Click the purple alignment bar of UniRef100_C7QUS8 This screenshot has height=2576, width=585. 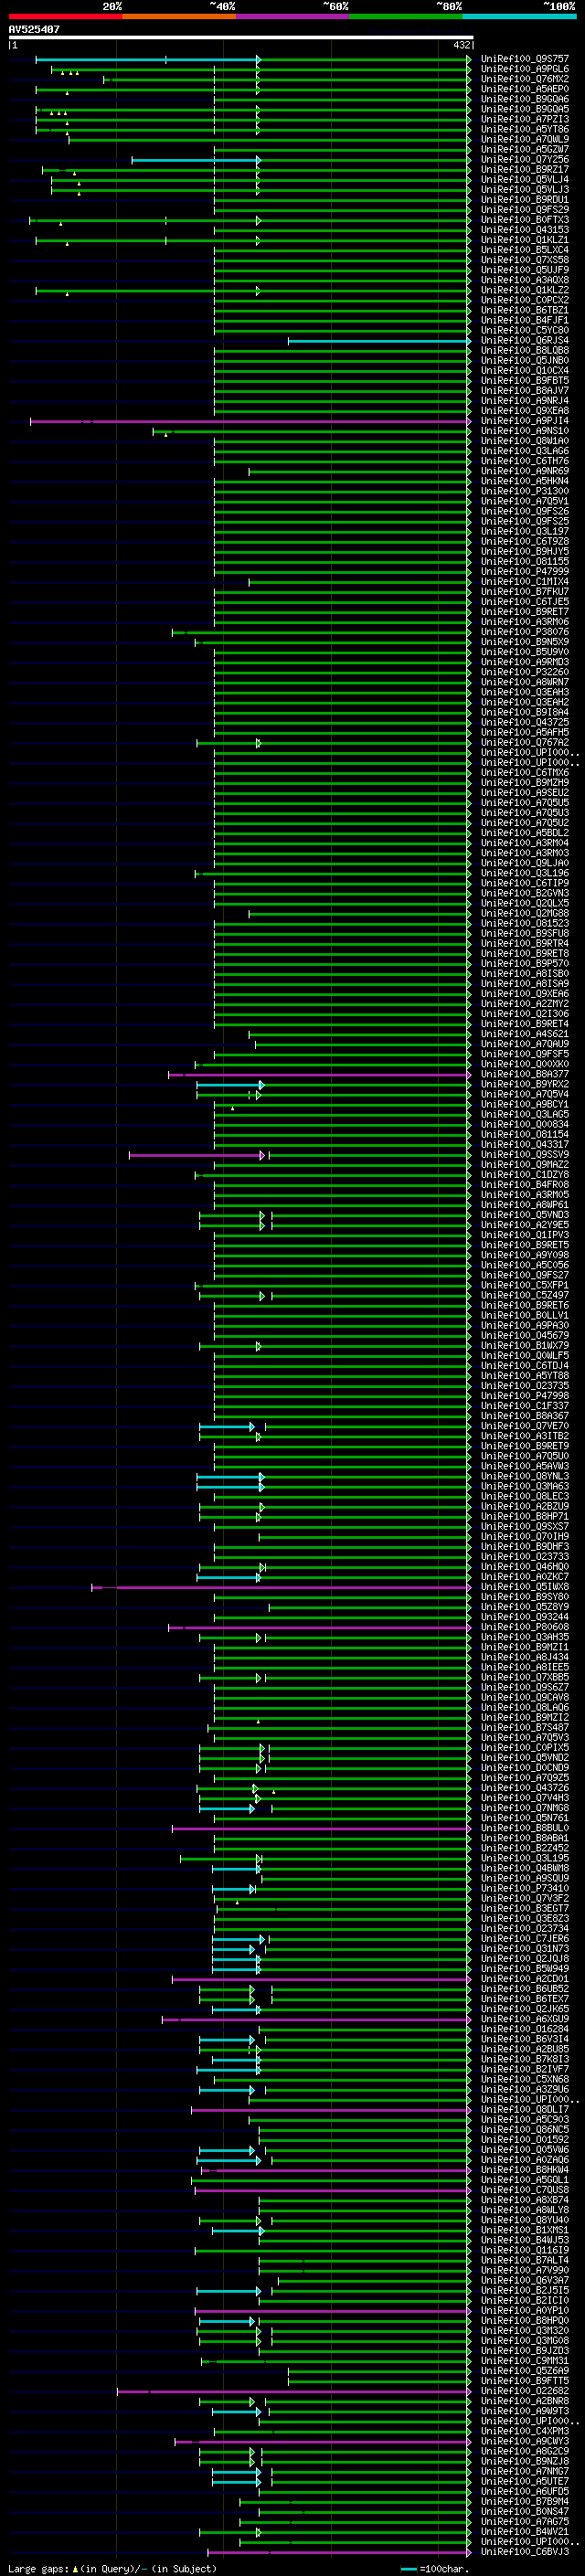pyautogui.click(x=332, y=2191)
